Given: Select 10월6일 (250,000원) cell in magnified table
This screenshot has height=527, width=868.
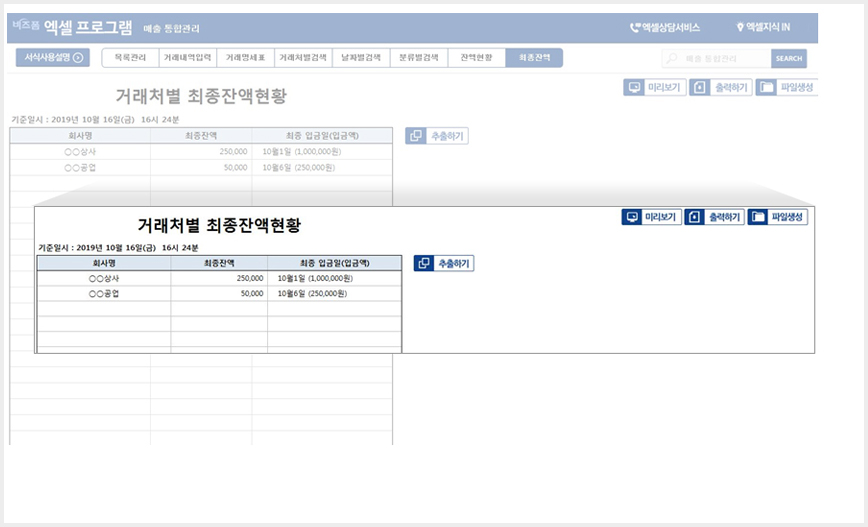Looking at the screenshot, I should pos(334,293).
